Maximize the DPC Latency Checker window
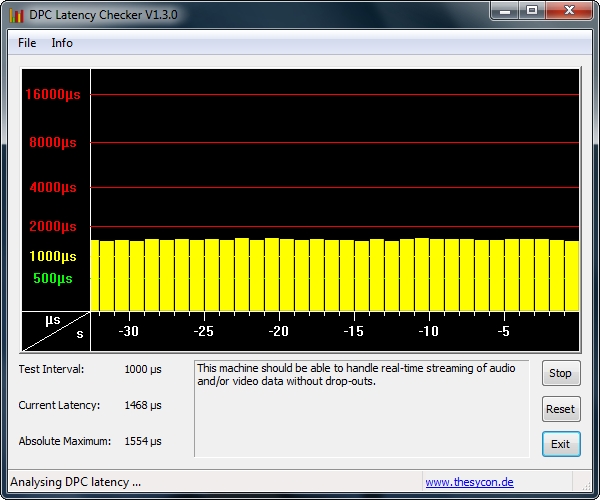 [x=532, y=10]
